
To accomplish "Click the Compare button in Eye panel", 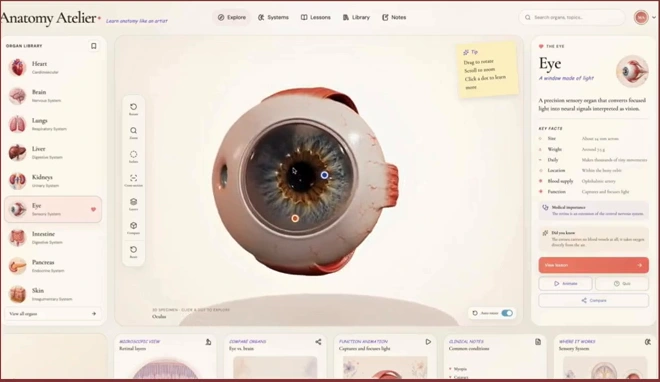I will [593, 300].
